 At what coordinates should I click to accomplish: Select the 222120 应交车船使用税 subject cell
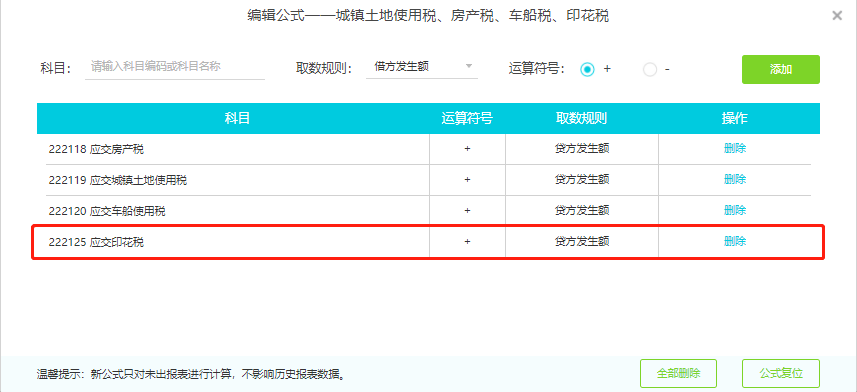pyautogui.click(x=233, y=211)
